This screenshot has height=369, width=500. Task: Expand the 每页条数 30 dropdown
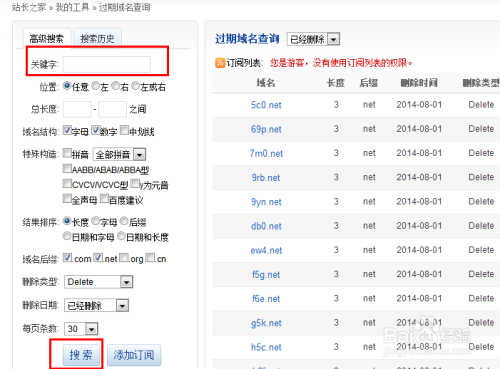point(81,329)
